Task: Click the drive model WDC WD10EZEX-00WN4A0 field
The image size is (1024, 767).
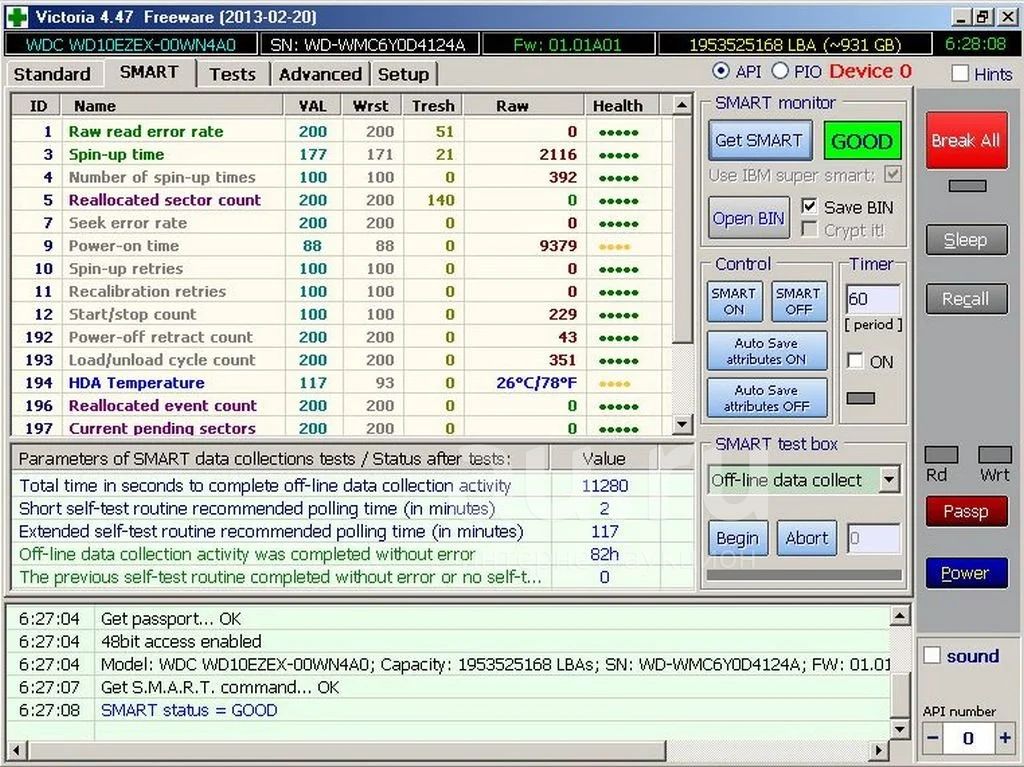Action: (131, 44)
